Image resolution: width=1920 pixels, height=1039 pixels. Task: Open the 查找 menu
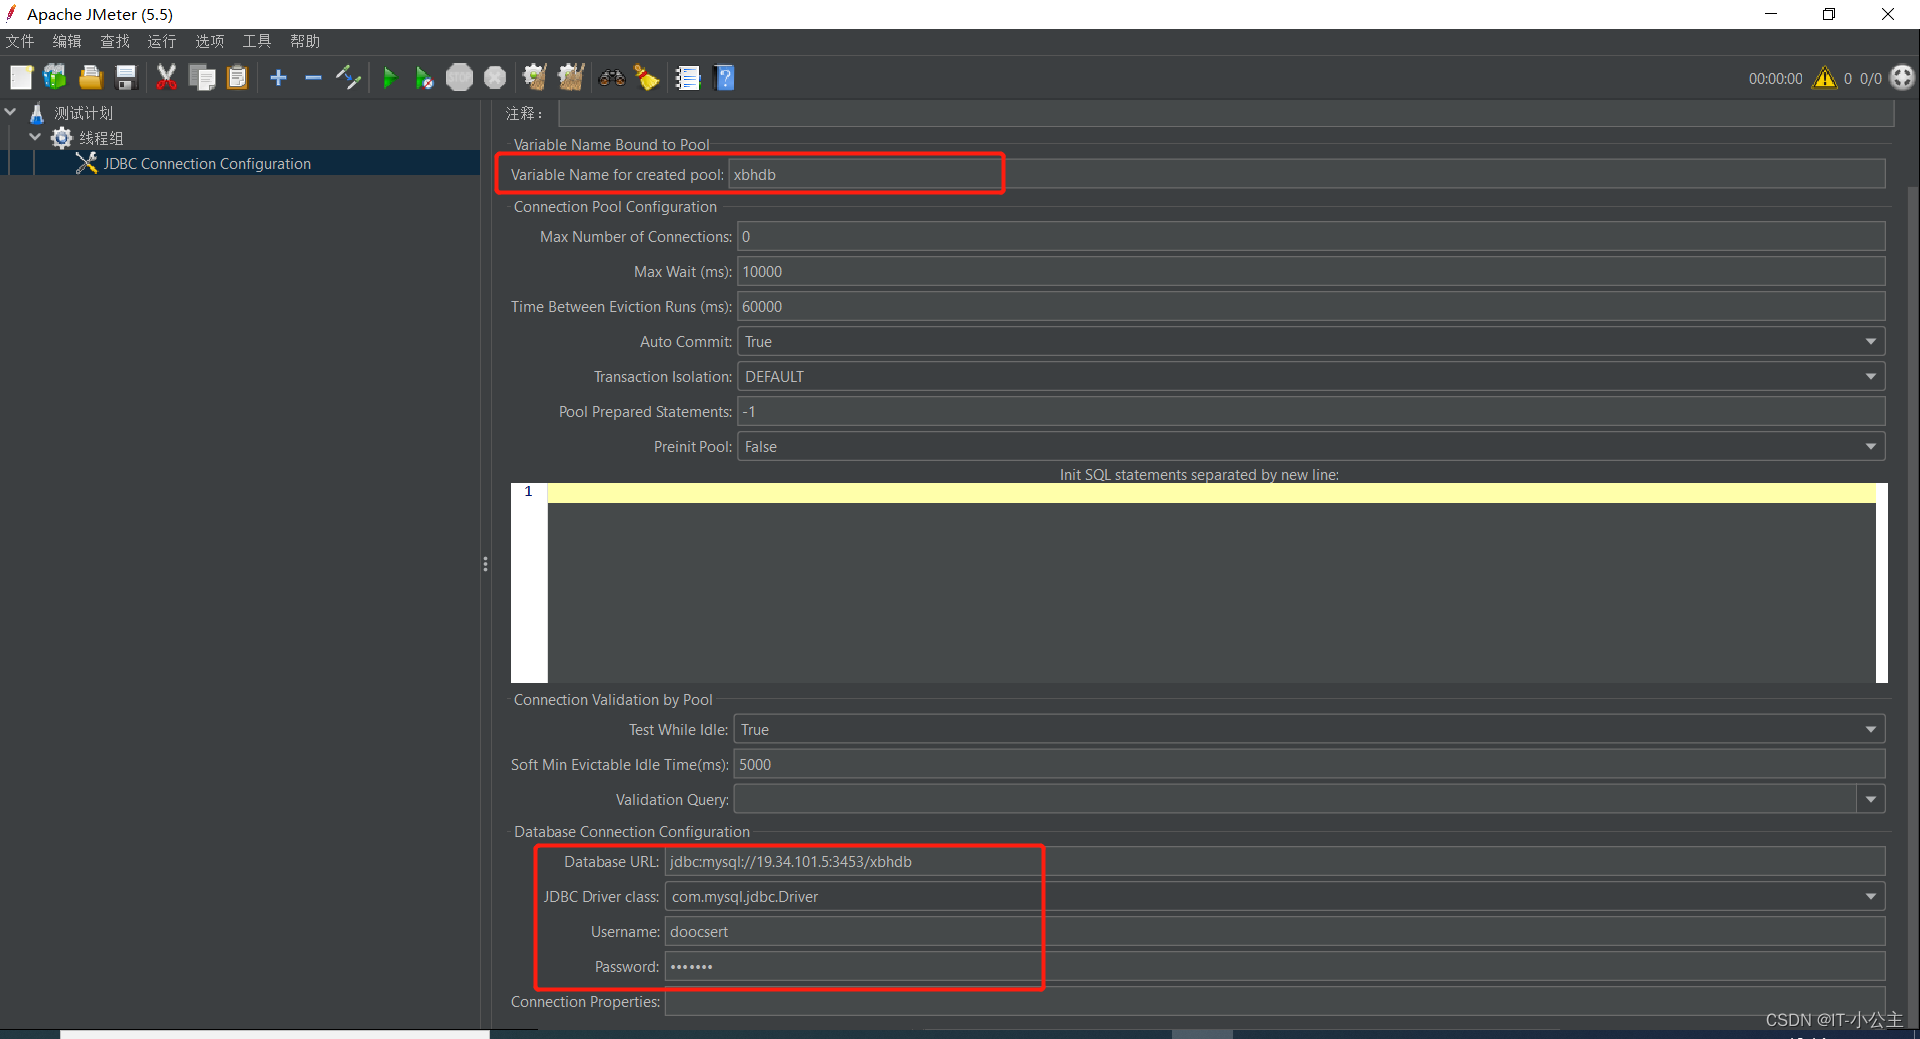[x=115, y=41]
